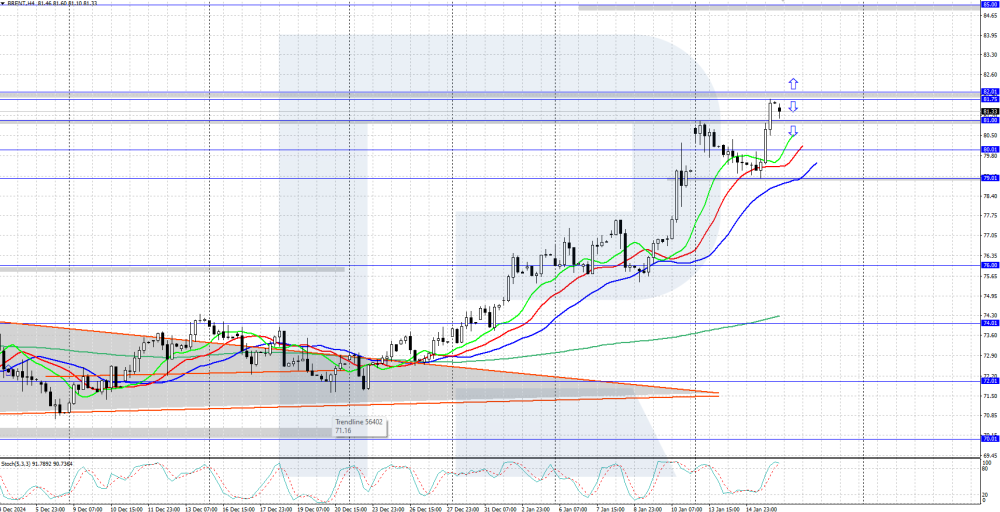
Task: Select the 70.01 level price tag
Action: (989, 438)
